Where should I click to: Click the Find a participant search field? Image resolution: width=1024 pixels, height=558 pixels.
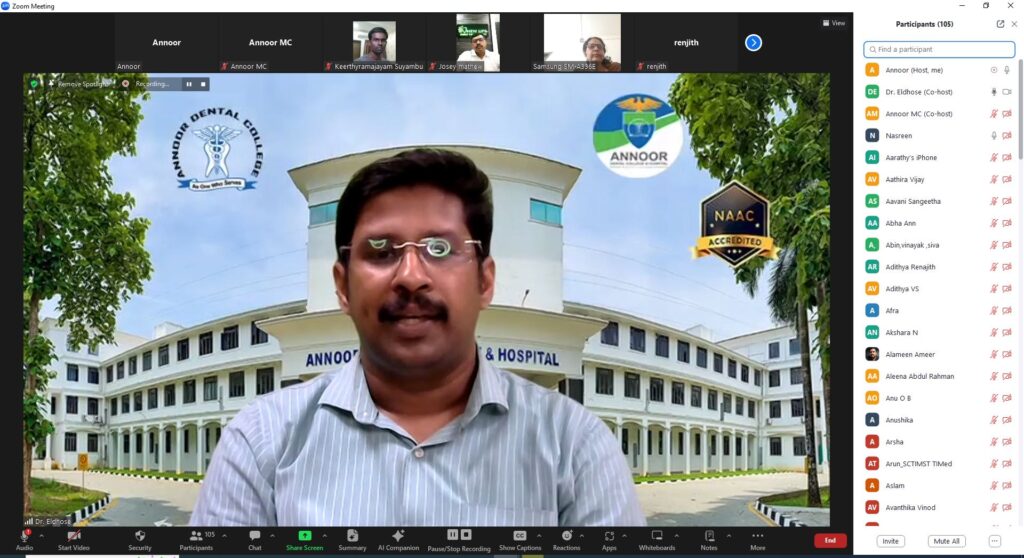pos(940,49)
